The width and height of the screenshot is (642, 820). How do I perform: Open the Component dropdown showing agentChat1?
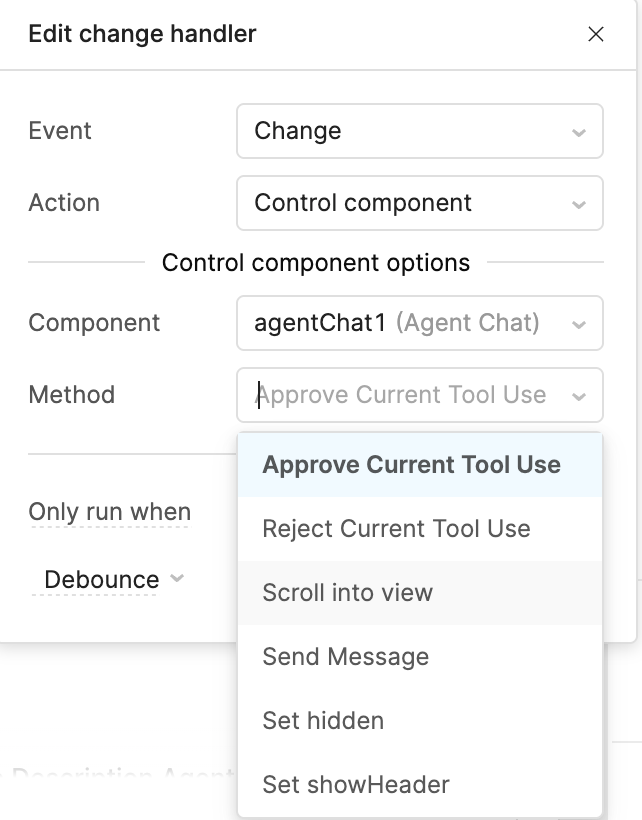(x=405, y=323)
